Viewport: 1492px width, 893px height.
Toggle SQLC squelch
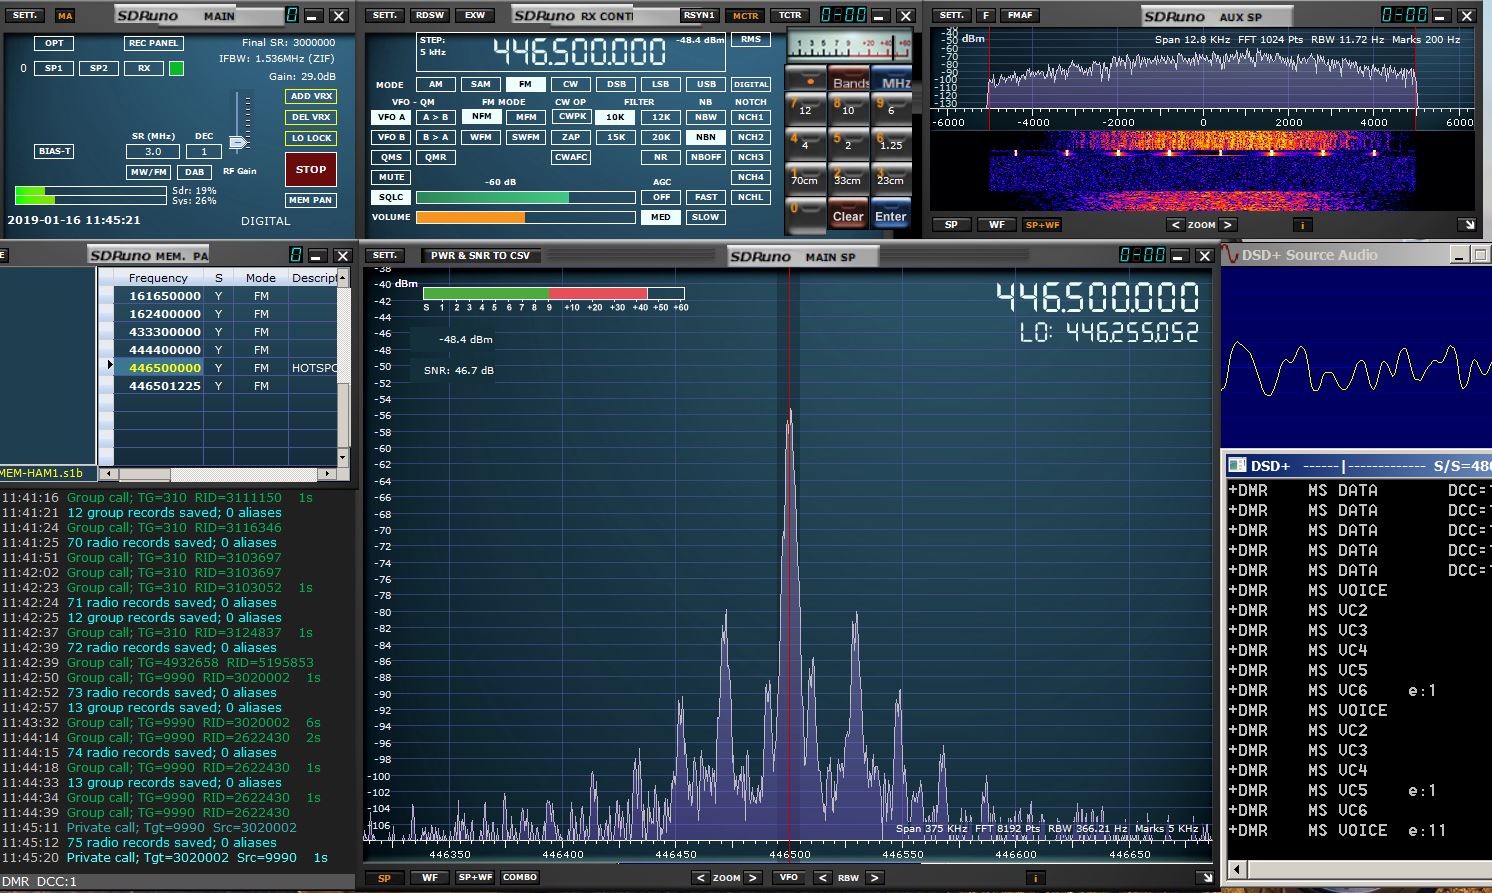click(x=391, y=197)
